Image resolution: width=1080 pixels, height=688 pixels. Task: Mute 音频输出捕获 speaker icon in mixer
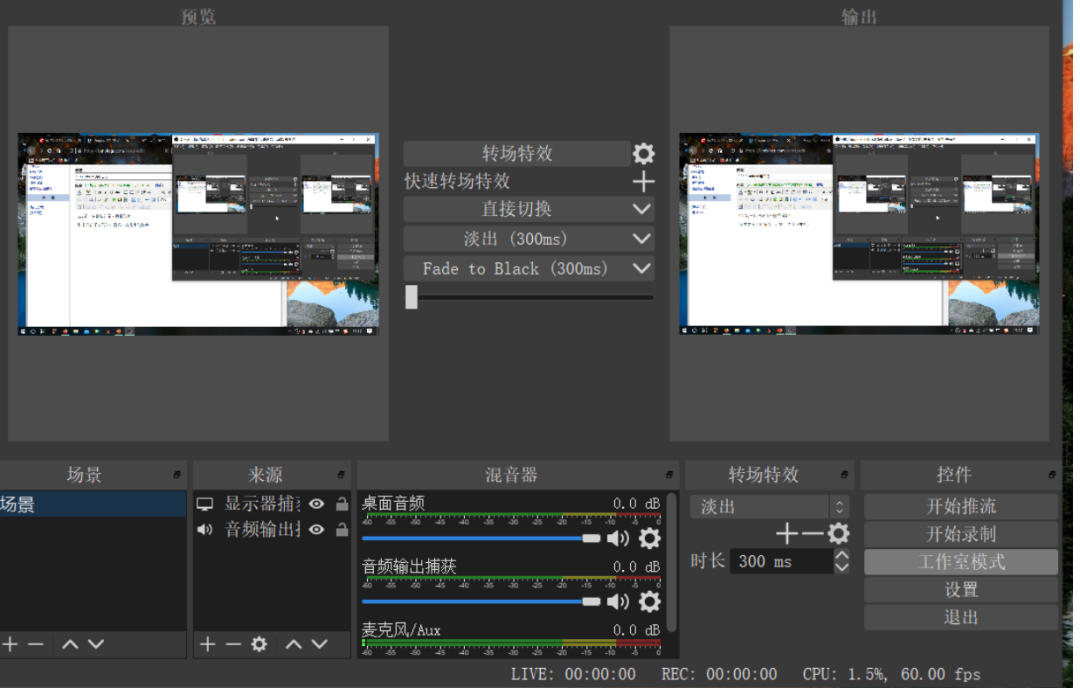618,601
